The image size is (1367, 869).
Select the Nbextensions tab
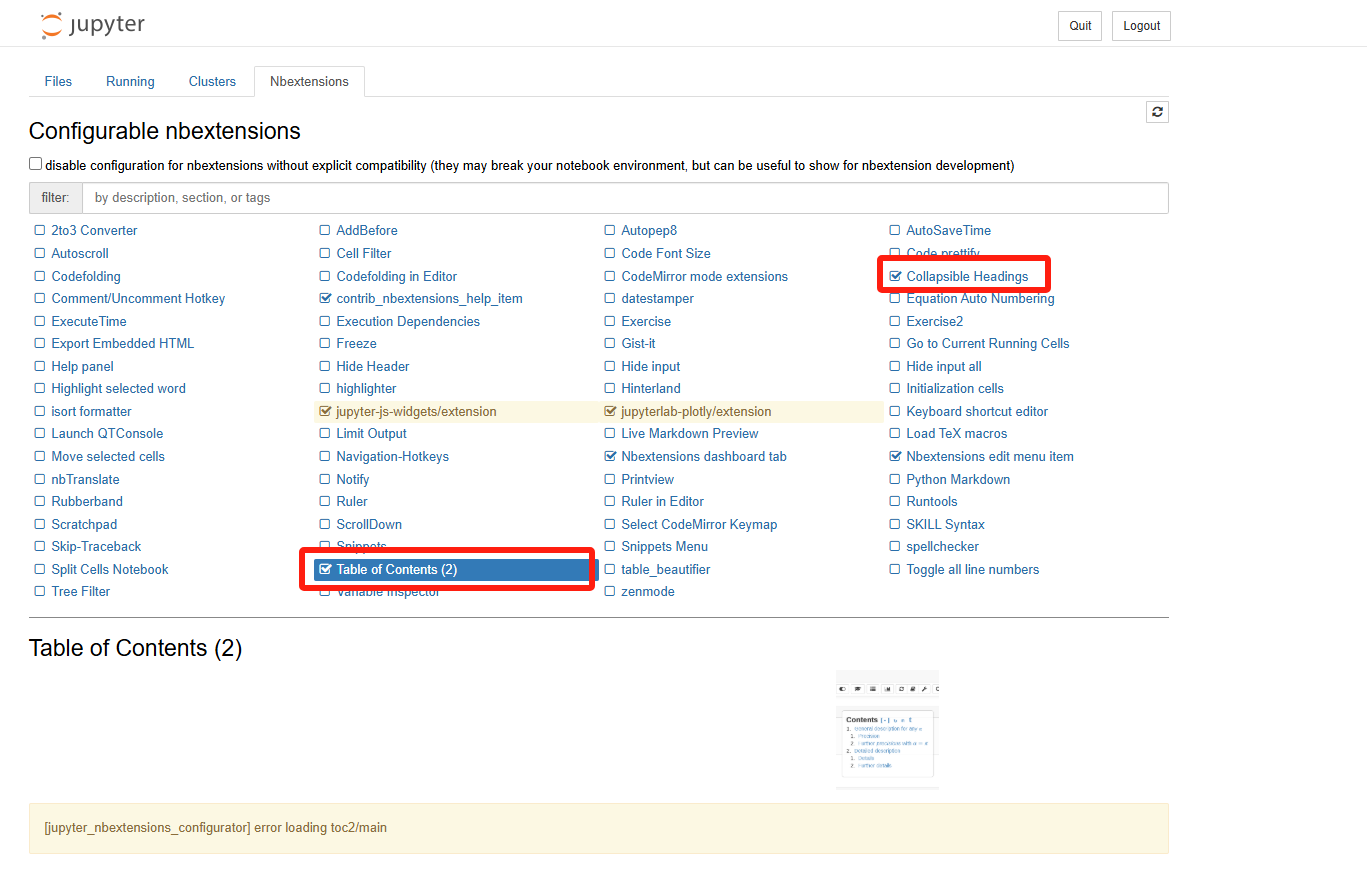click(x=309, y=81)
